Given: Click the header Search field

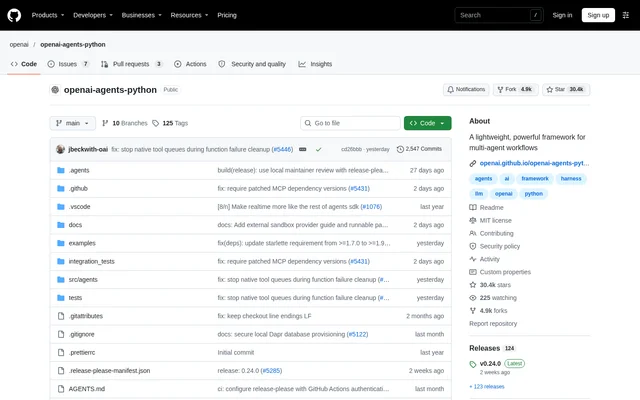Looking at the screenshot, I should (x=499, y=15).
